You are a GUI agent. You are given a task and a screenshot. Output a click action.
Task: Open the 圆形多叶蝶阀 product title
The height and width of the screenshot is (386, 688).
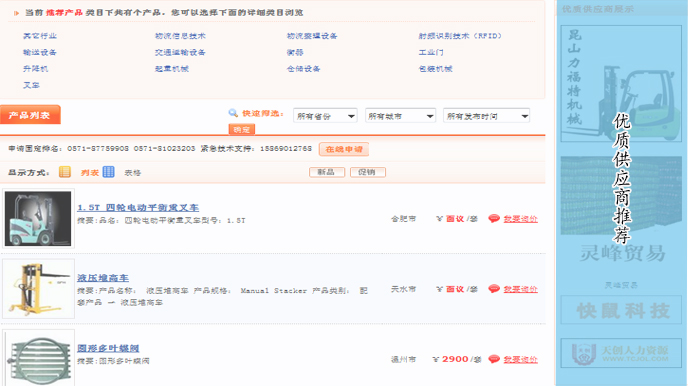(108, 348)
